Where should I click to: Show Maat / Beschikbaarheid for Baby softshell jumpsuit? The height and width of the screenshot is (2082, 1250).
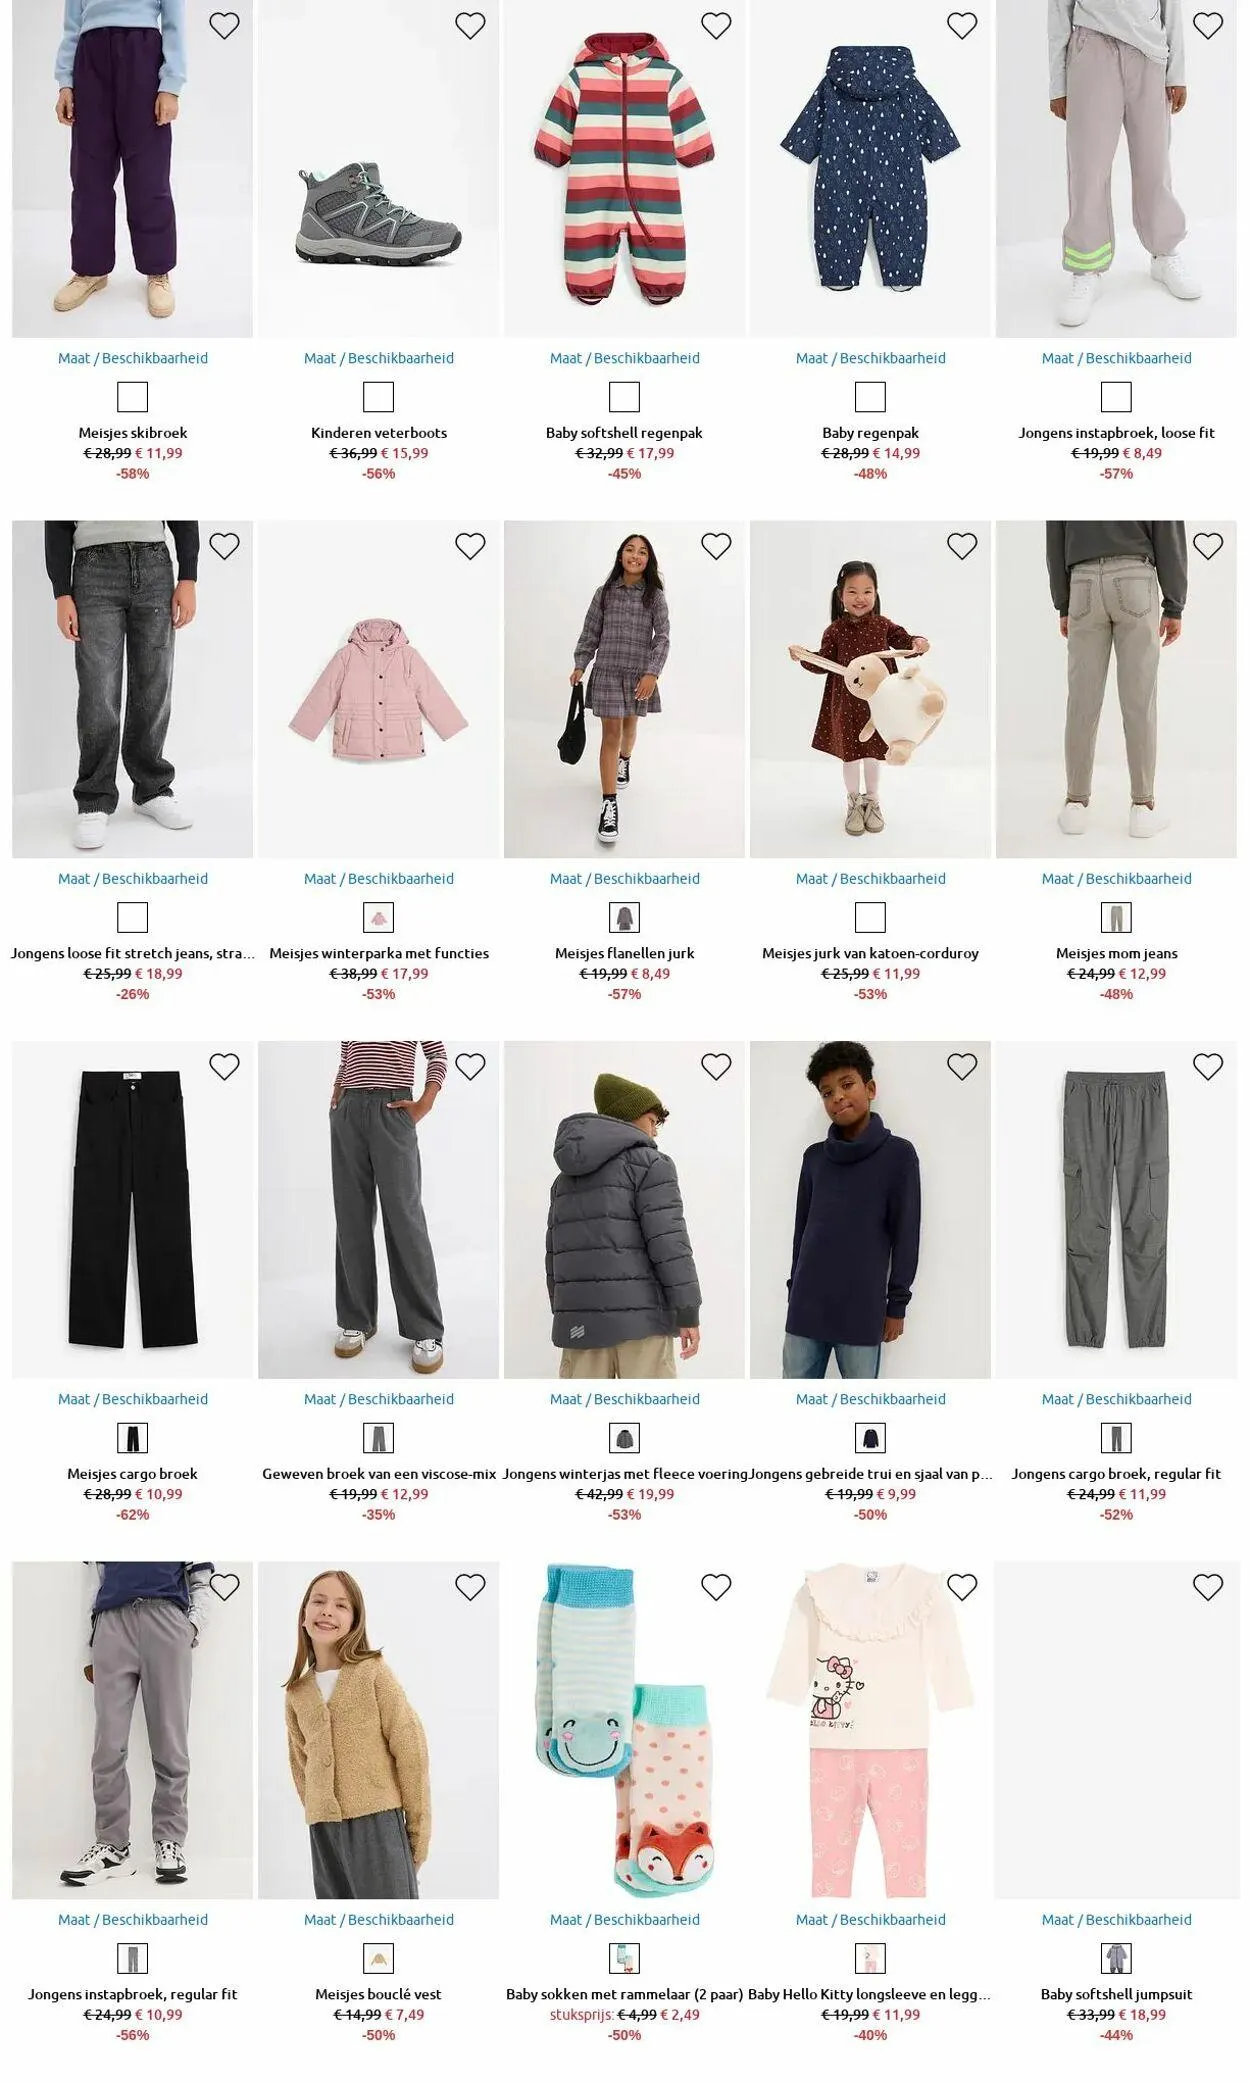(x=1116, y=1919)
